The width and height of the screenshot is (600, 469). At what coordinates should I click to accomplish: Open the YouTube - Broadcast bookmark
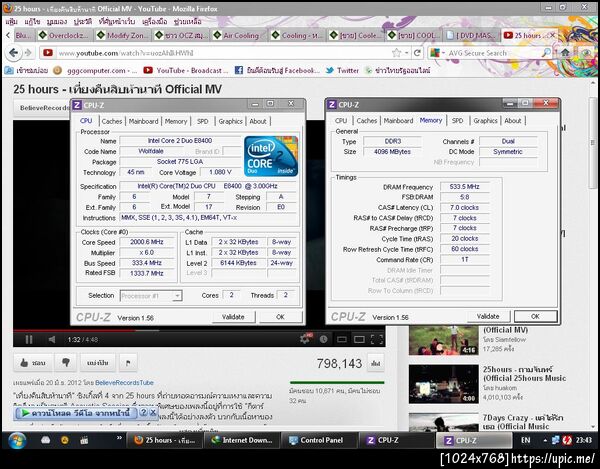[x=186, y=70]
